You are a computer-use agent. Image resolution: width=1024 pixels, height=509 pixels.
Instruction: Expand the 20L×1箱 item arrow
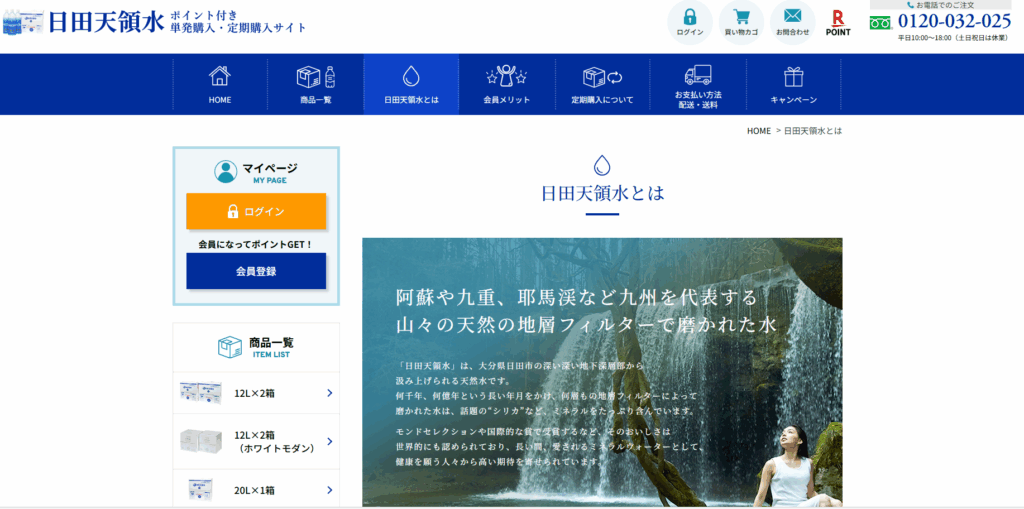point(329,490)
